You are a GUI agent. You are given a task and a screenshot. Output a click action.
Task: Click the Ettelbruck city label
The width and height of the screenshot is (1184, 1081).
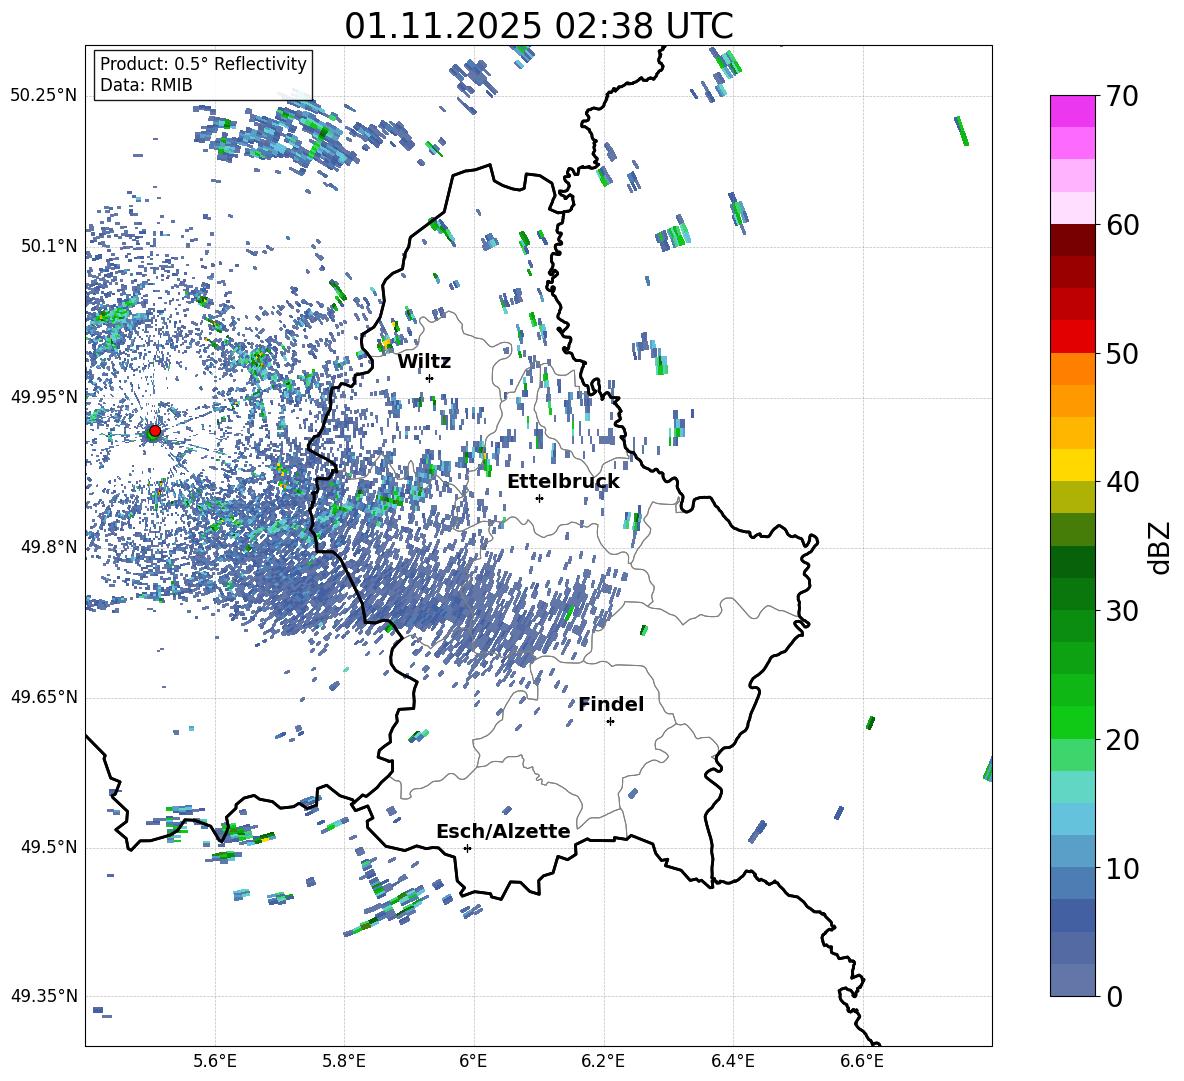pos(563,482)
